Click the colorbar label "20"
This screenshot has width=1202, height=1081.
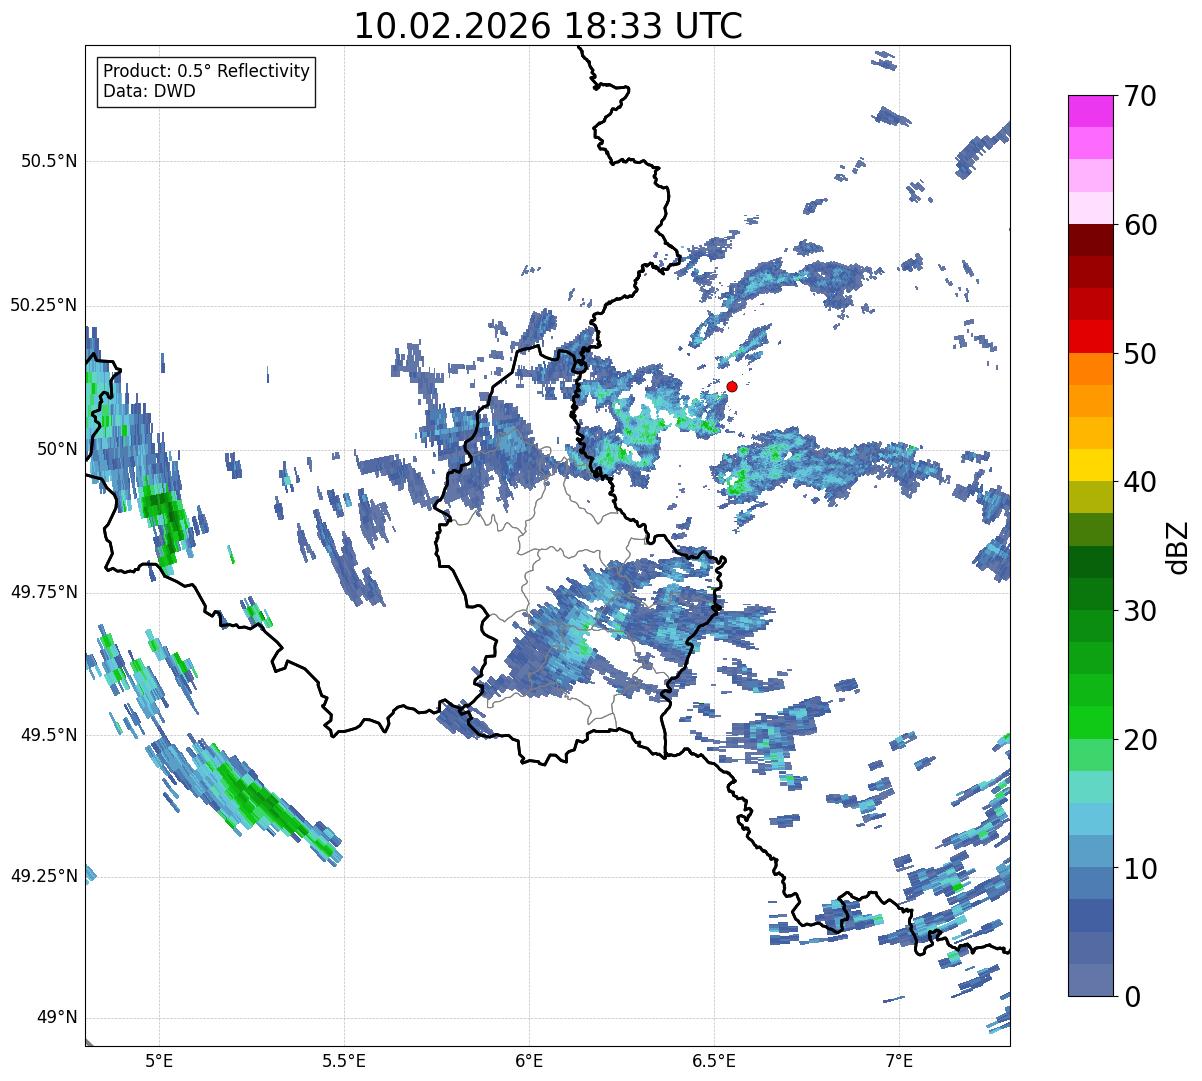pyautogui.click(x=1140, y=740)
